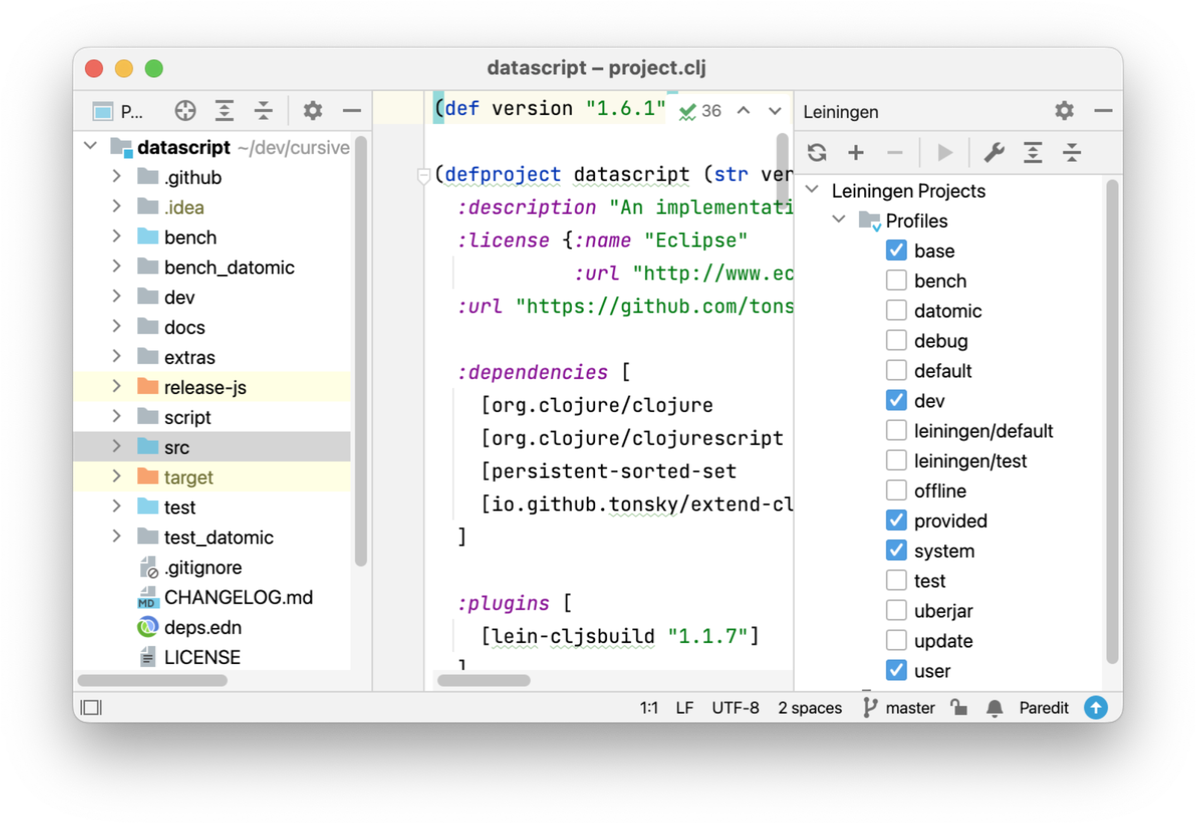Go to previous highlighted problem arrow

pos(744,111)
